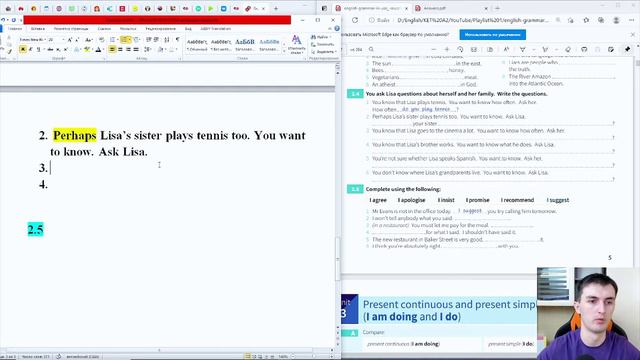Open new tab in Edge window
The height and width of the screenshot is (360, 640).
(497, 8)
